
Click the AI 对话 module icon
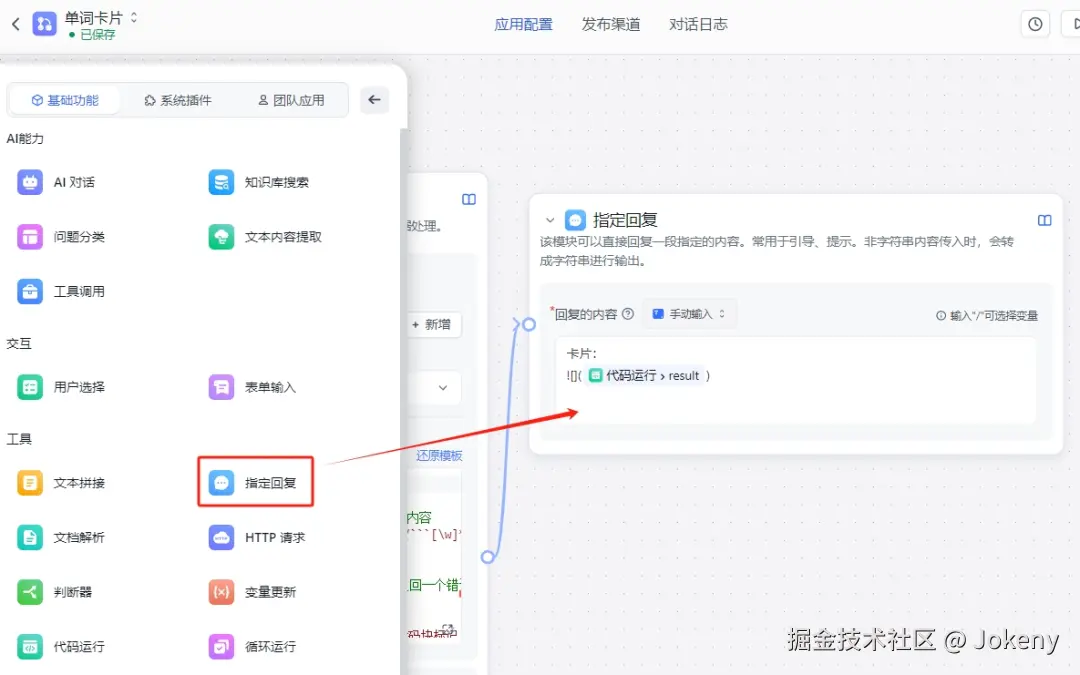30,183
